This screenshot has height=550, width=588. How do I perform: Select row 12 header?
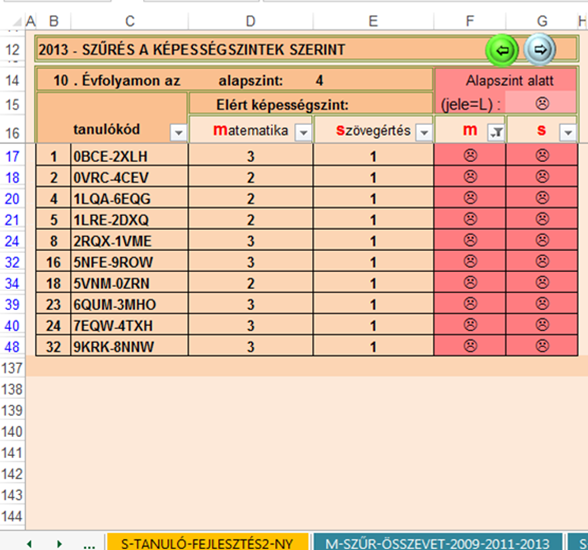[x=12, y=49]
